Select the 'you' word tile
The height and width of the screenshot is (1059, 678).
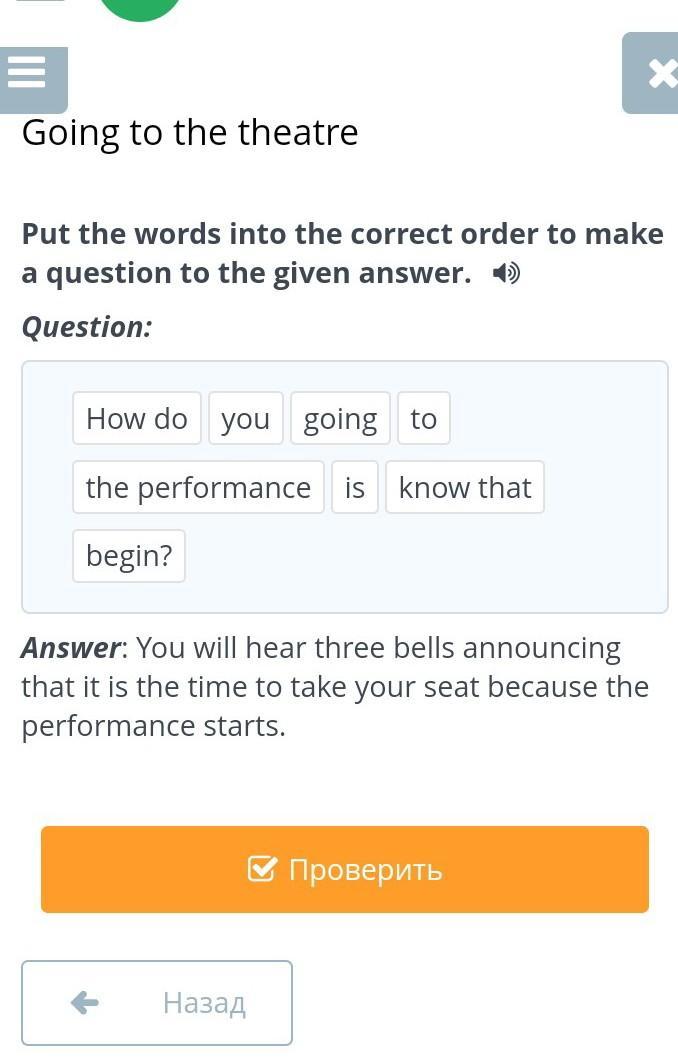click(245, 418)
